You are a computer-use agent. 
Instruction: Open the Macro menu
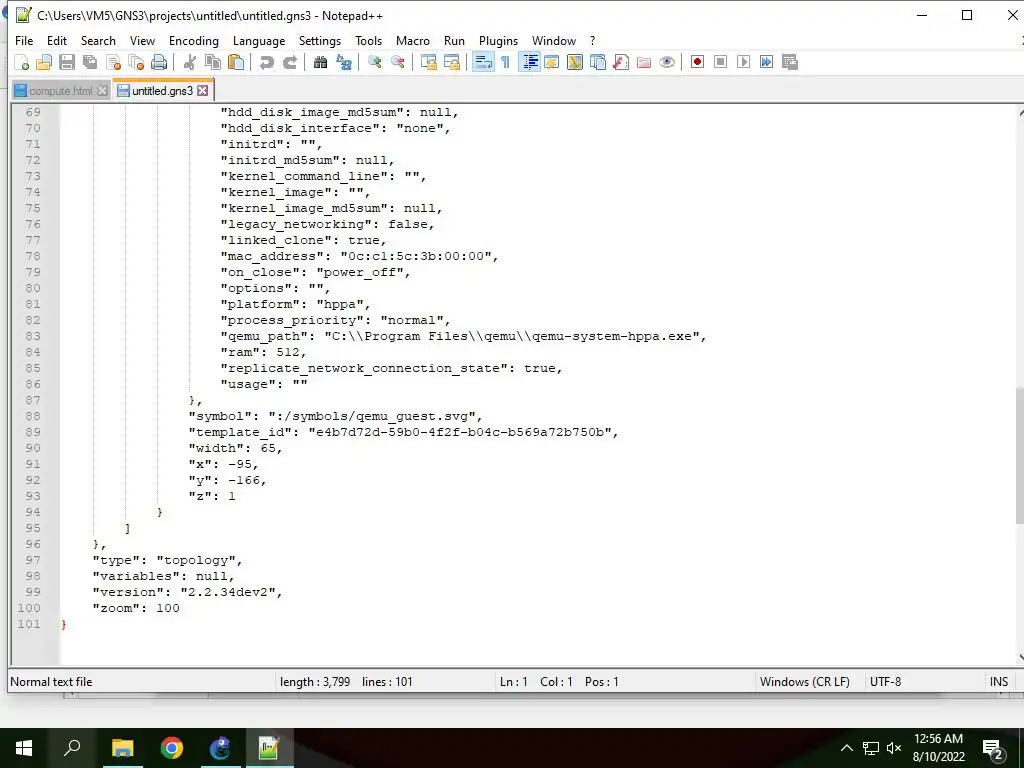pos(413,40)
